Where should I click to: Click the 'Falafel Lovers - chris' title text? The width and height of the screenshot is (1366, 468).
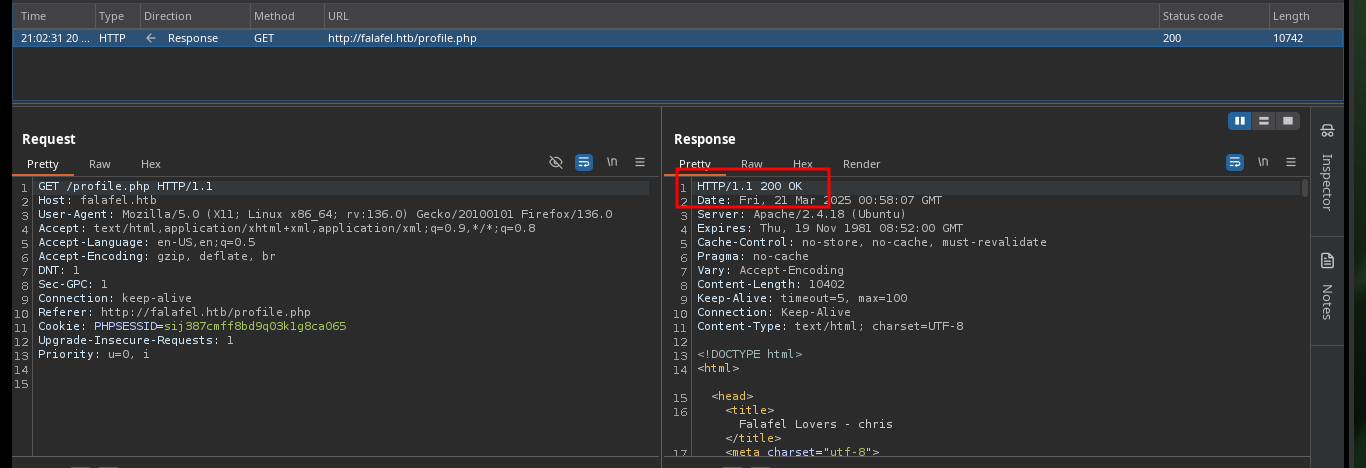click(x=815, y=424)
